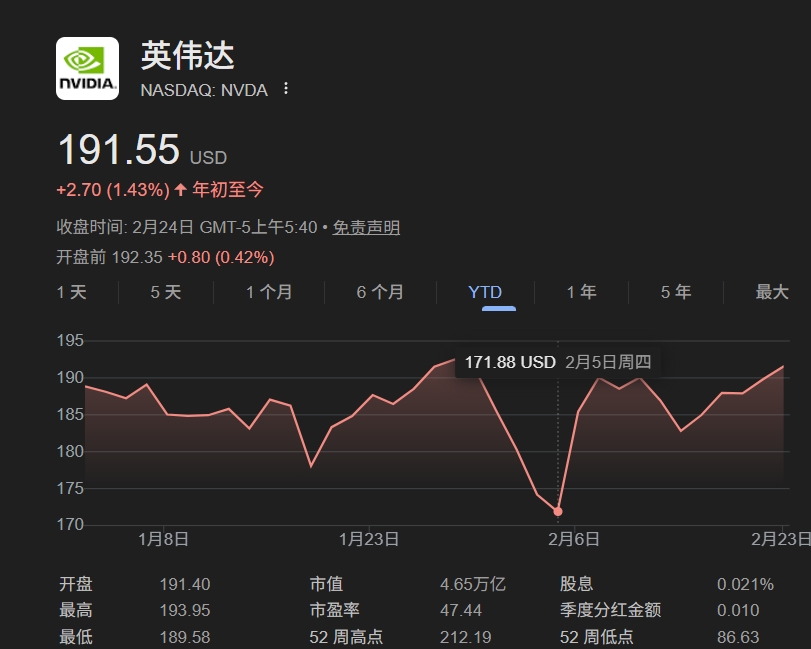The height and width of the screenshot is (649, 811).
Task: Open the 免责声明 disclaimer link
Action: (x=366, y=227)
